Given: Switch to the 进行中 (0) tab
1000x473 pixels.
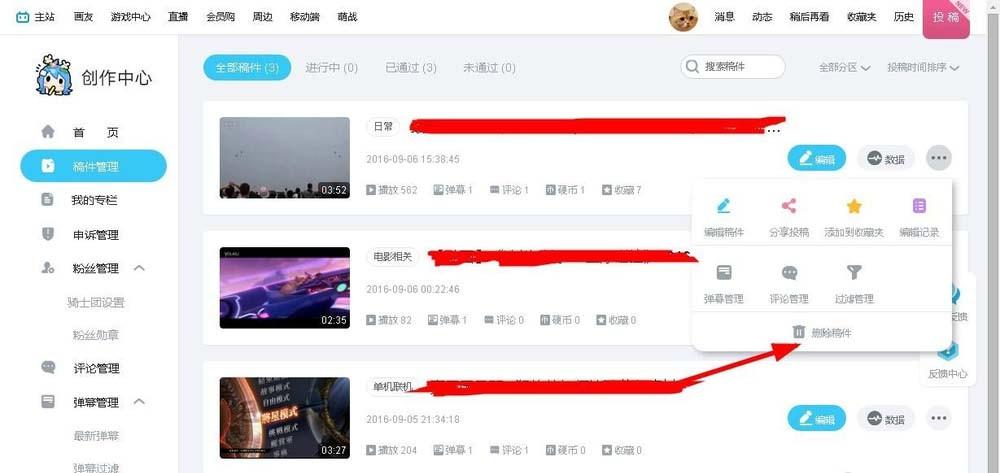Looking at the screenshot, I should pyautogui.click(x=331, y=68).
